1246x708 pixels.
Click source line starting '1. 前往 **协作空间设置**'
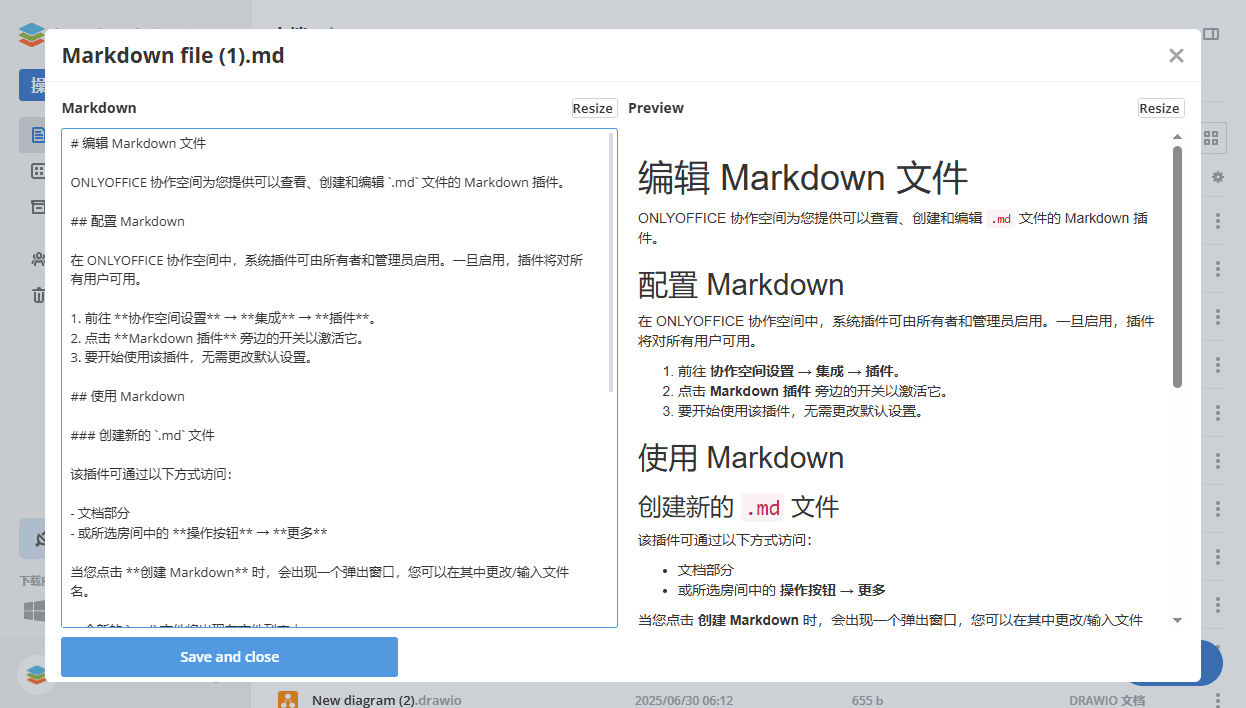(223, 318)
